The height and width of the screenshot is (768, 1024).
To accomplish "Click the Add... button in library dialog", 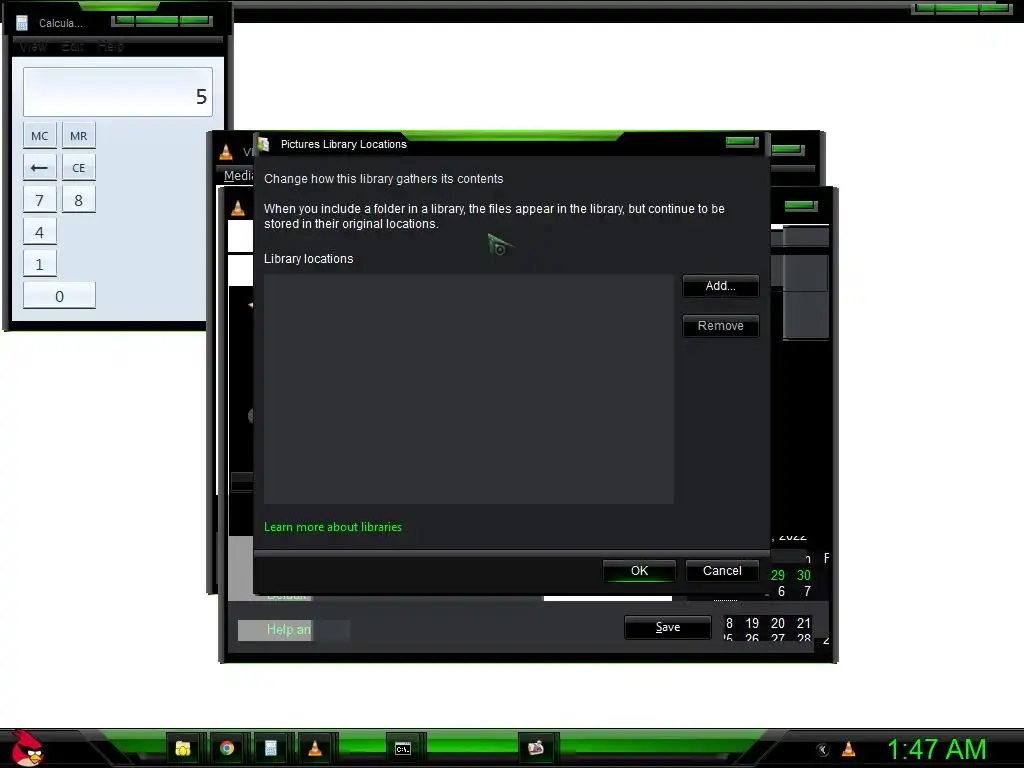I will 720,286.
